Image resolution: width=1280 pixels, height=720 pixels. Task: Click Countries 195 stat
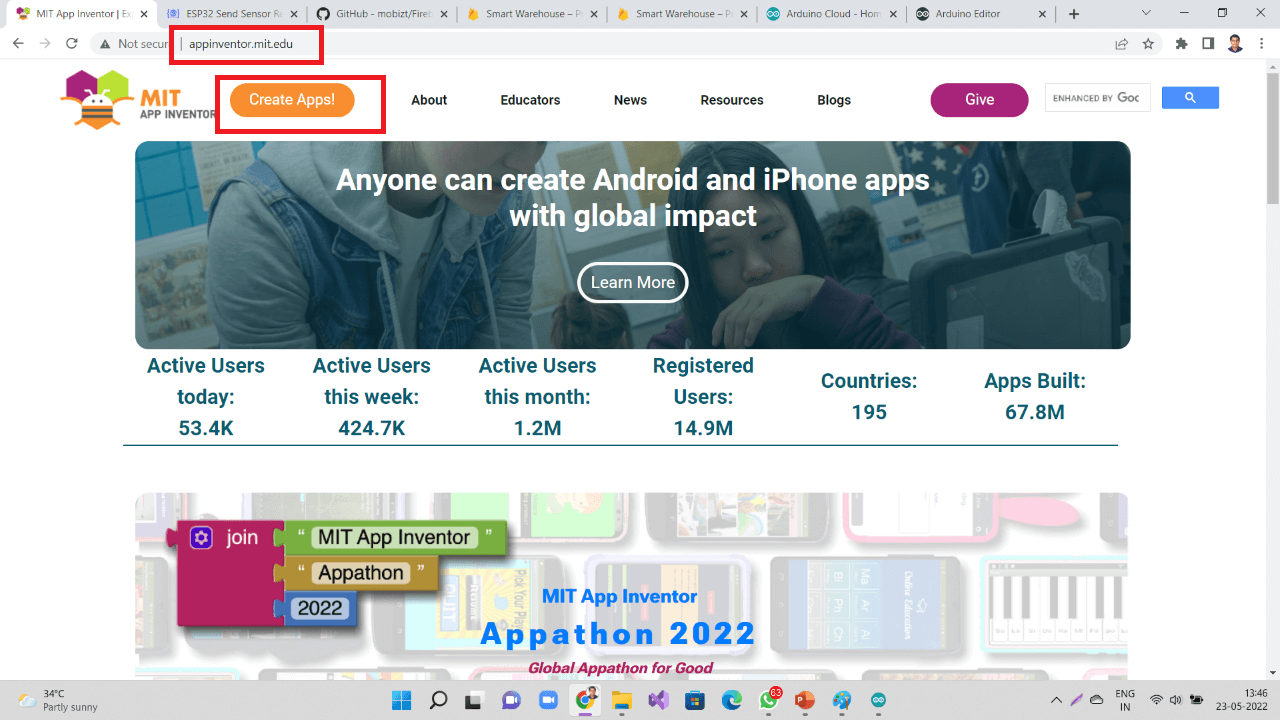(869, 397)
